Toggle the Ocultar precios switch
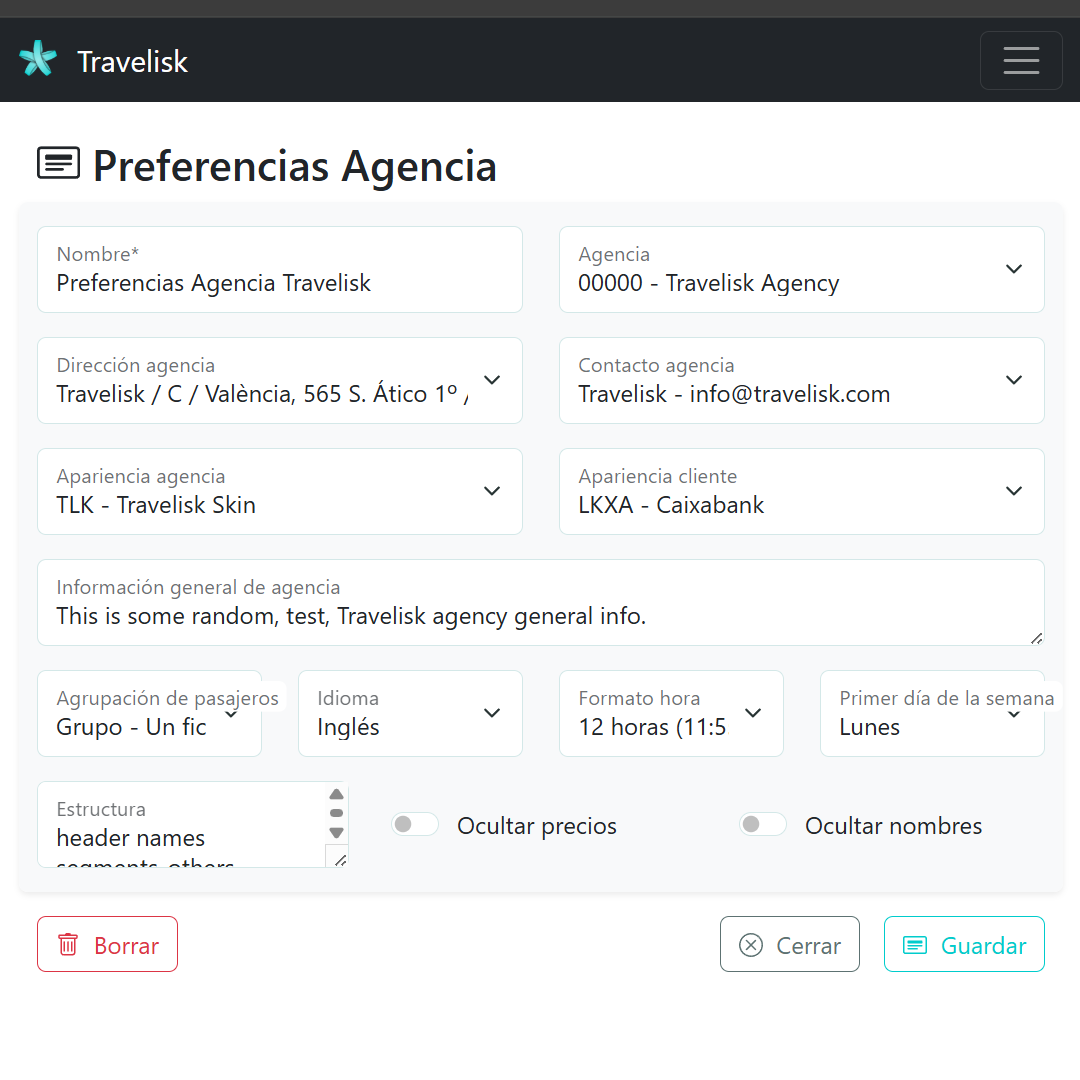Screen dimensions: 1080x1080 415,824
